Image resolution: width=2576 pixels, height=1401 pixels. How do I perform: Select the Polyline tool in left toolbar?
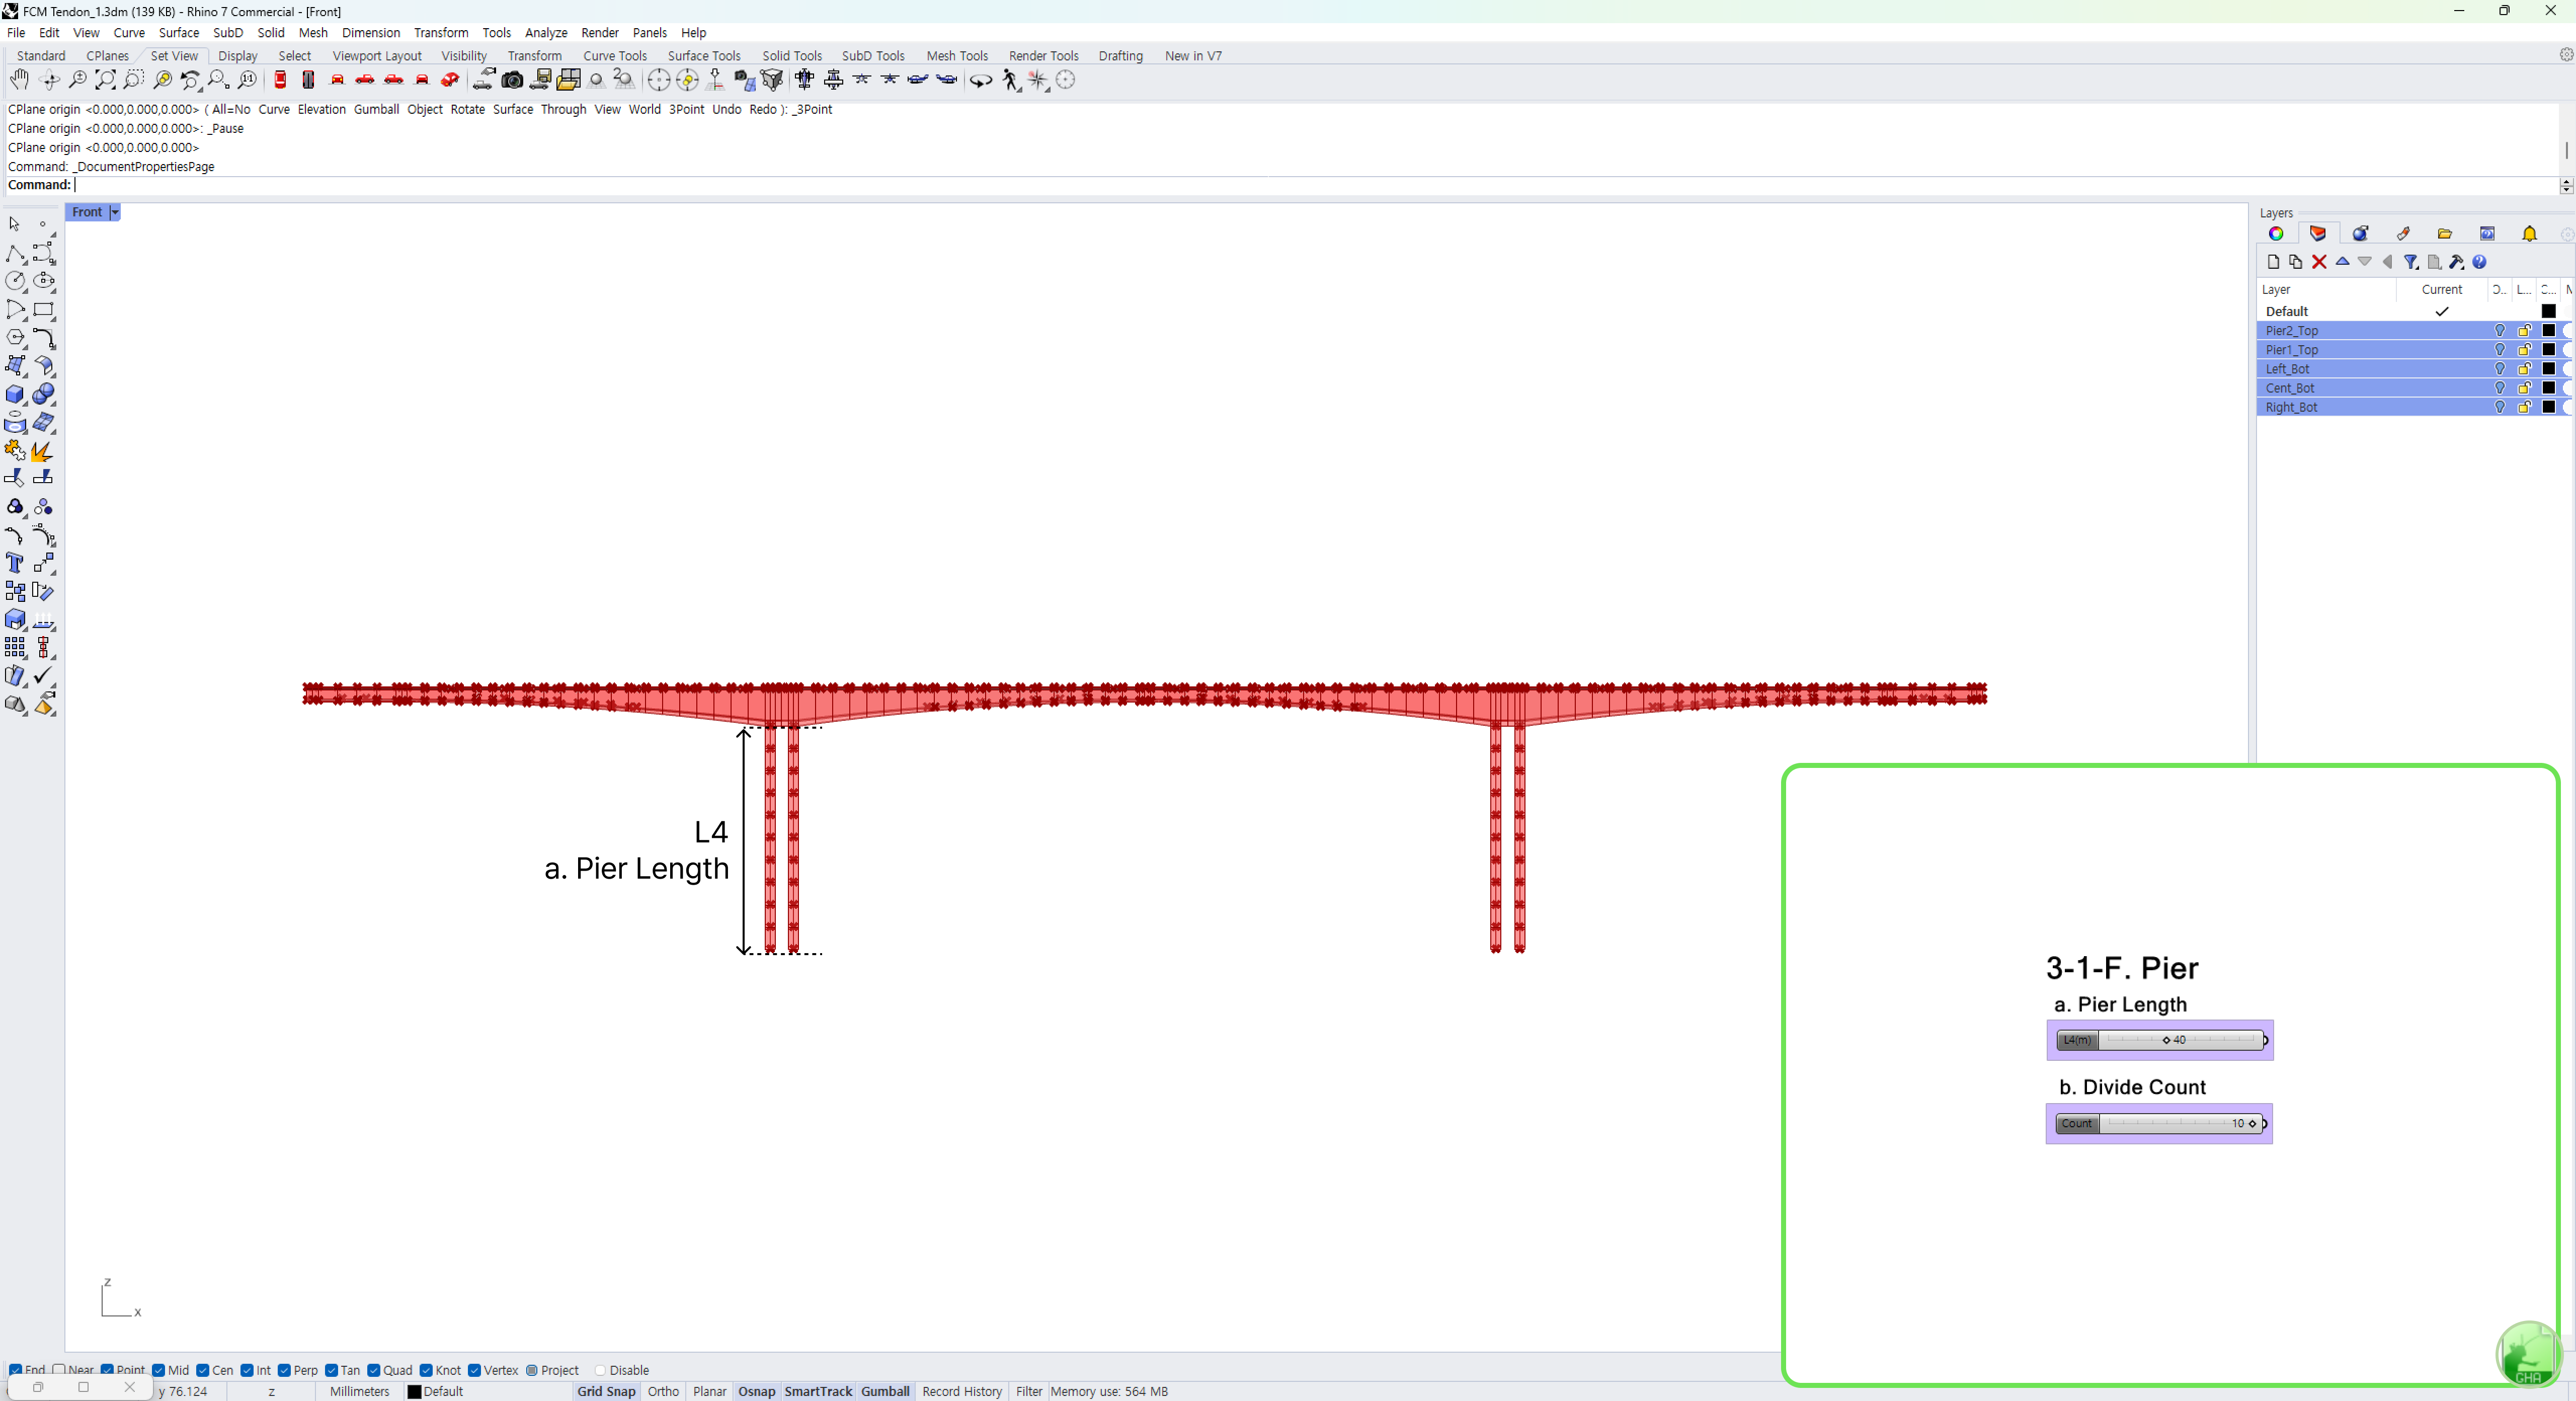(x=15, y=253)
